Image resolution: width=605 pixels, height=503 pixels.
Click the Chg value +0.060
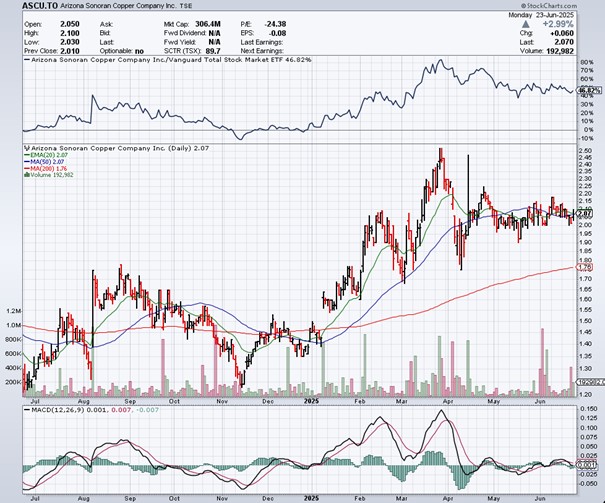(x=562, y=33)
